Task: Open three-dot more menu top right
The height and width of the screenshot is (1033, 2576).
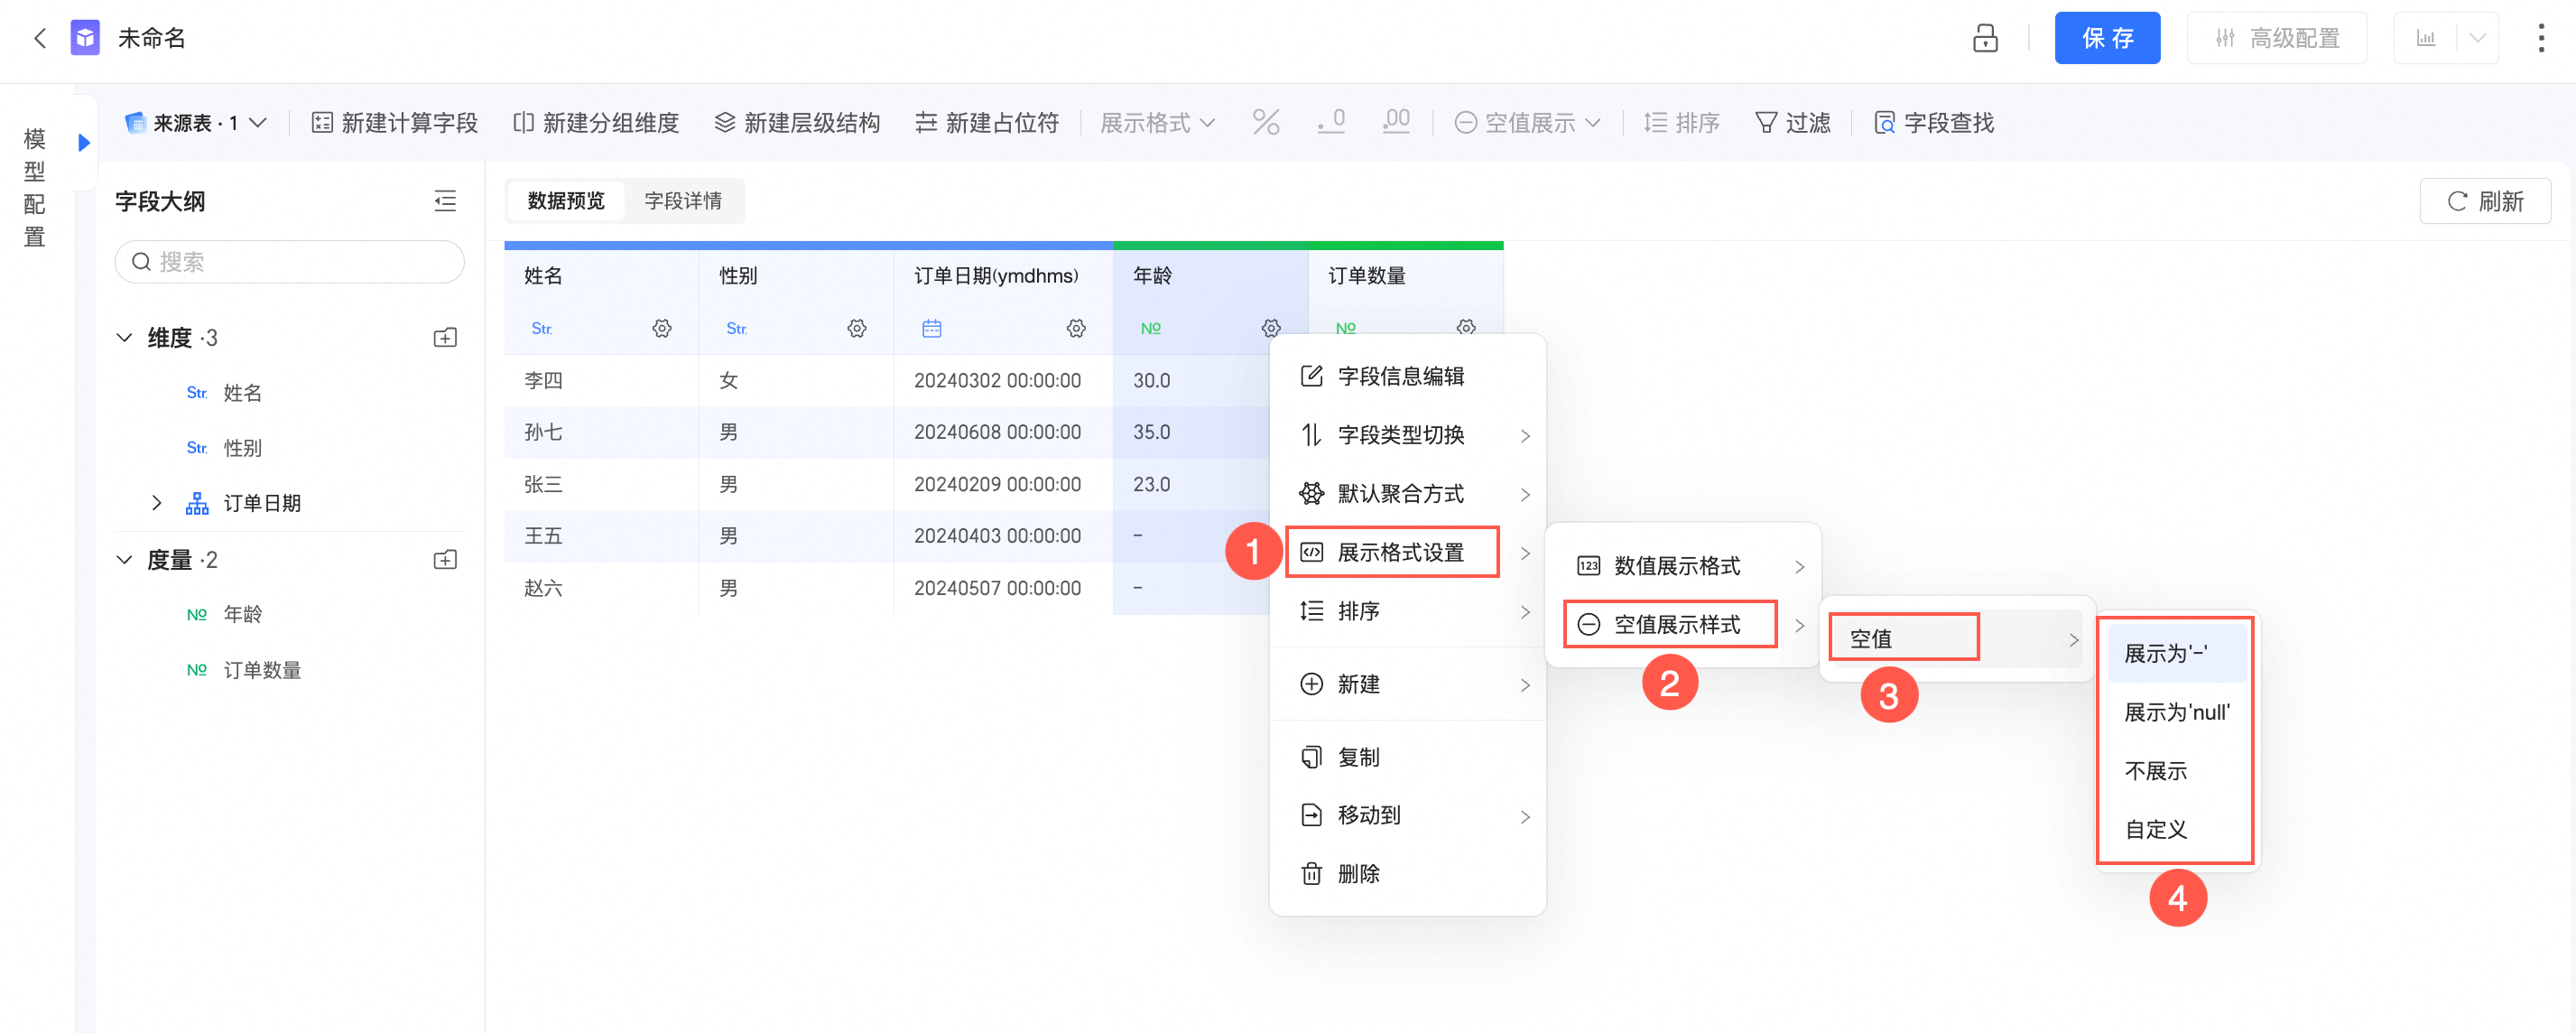Action: click(x=2540, y=38)
